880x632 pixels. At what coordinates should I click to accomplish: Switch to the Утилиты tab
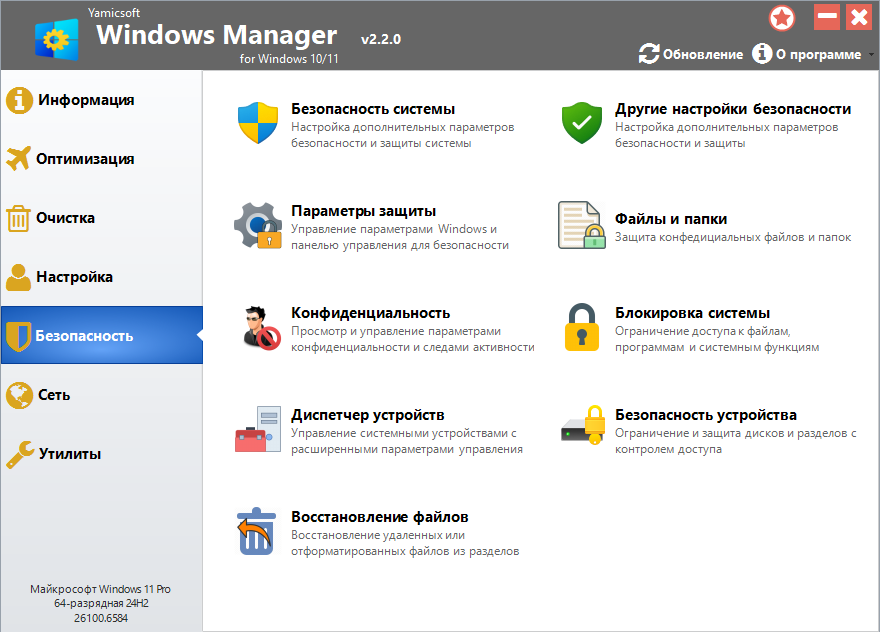coord(69,454)
